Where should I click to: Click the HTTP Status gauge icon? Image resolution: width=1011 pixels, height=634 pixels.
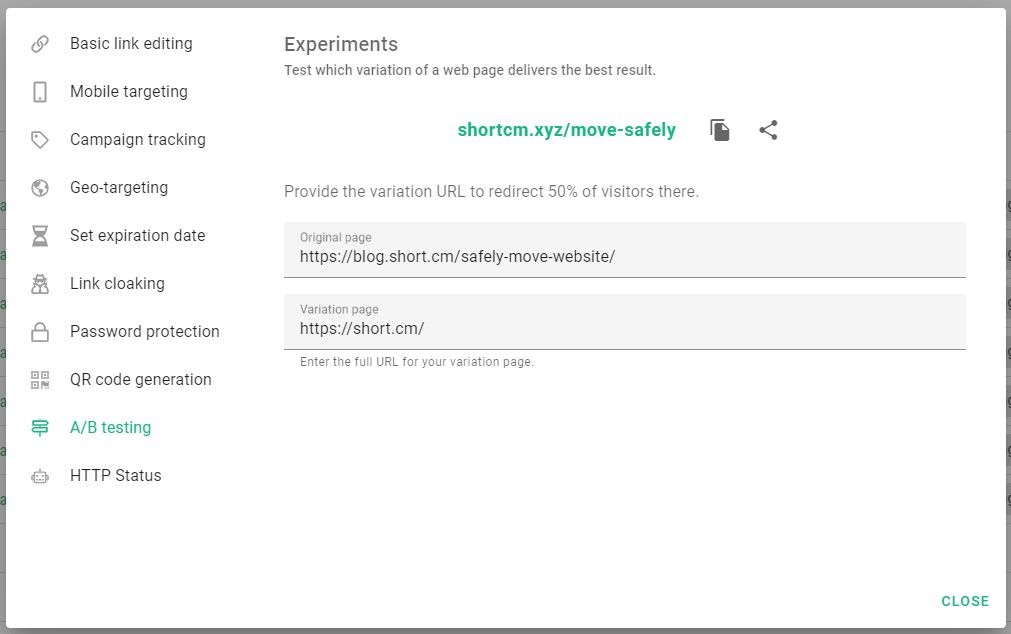tap(40, 475)
